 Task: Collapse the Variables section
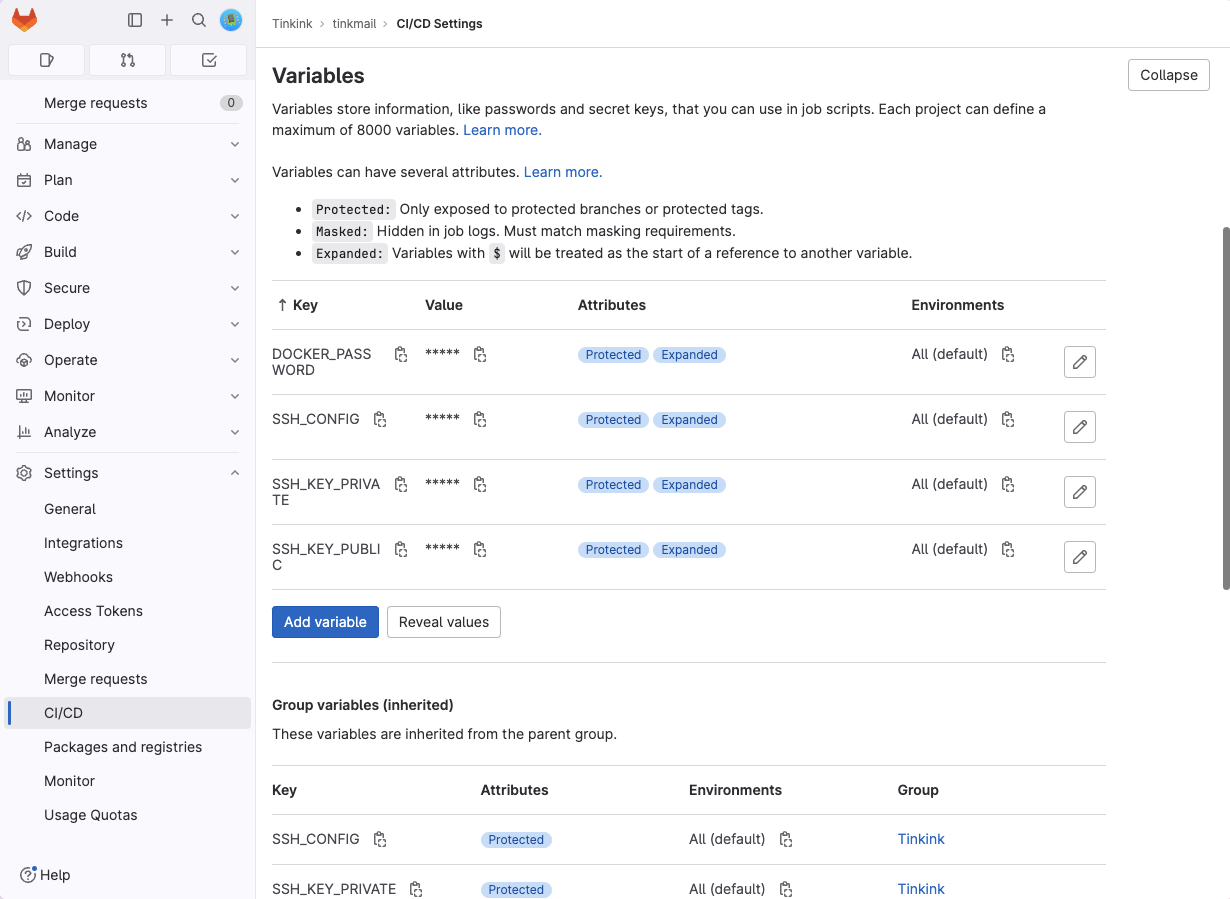[x=1169, y=75]
